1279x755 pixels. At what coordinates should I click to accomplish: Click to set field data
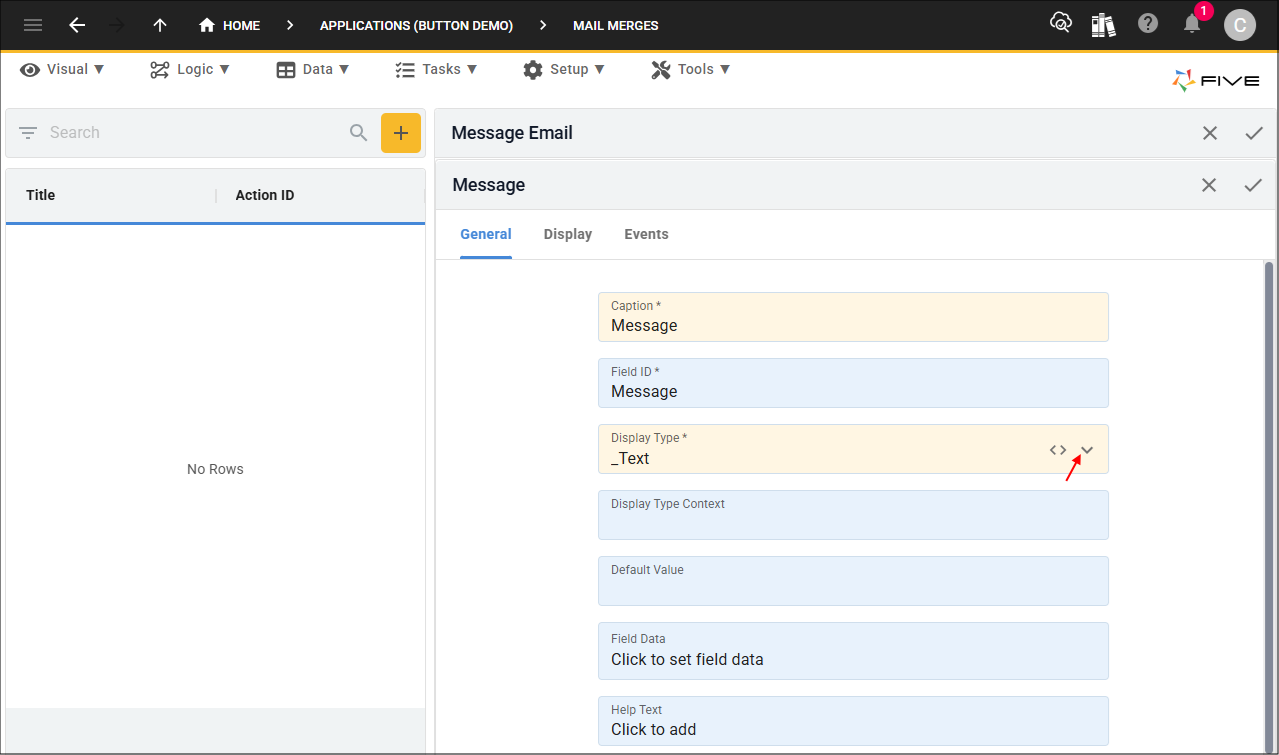(853, 651)
